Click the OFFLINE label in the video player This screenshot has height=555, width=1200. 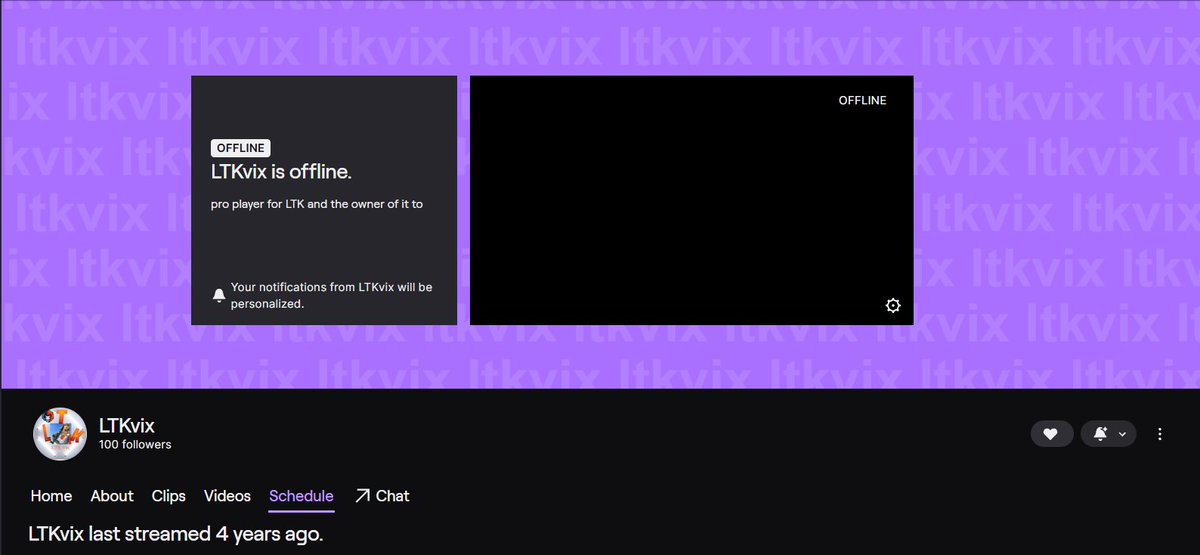[862, 100]
